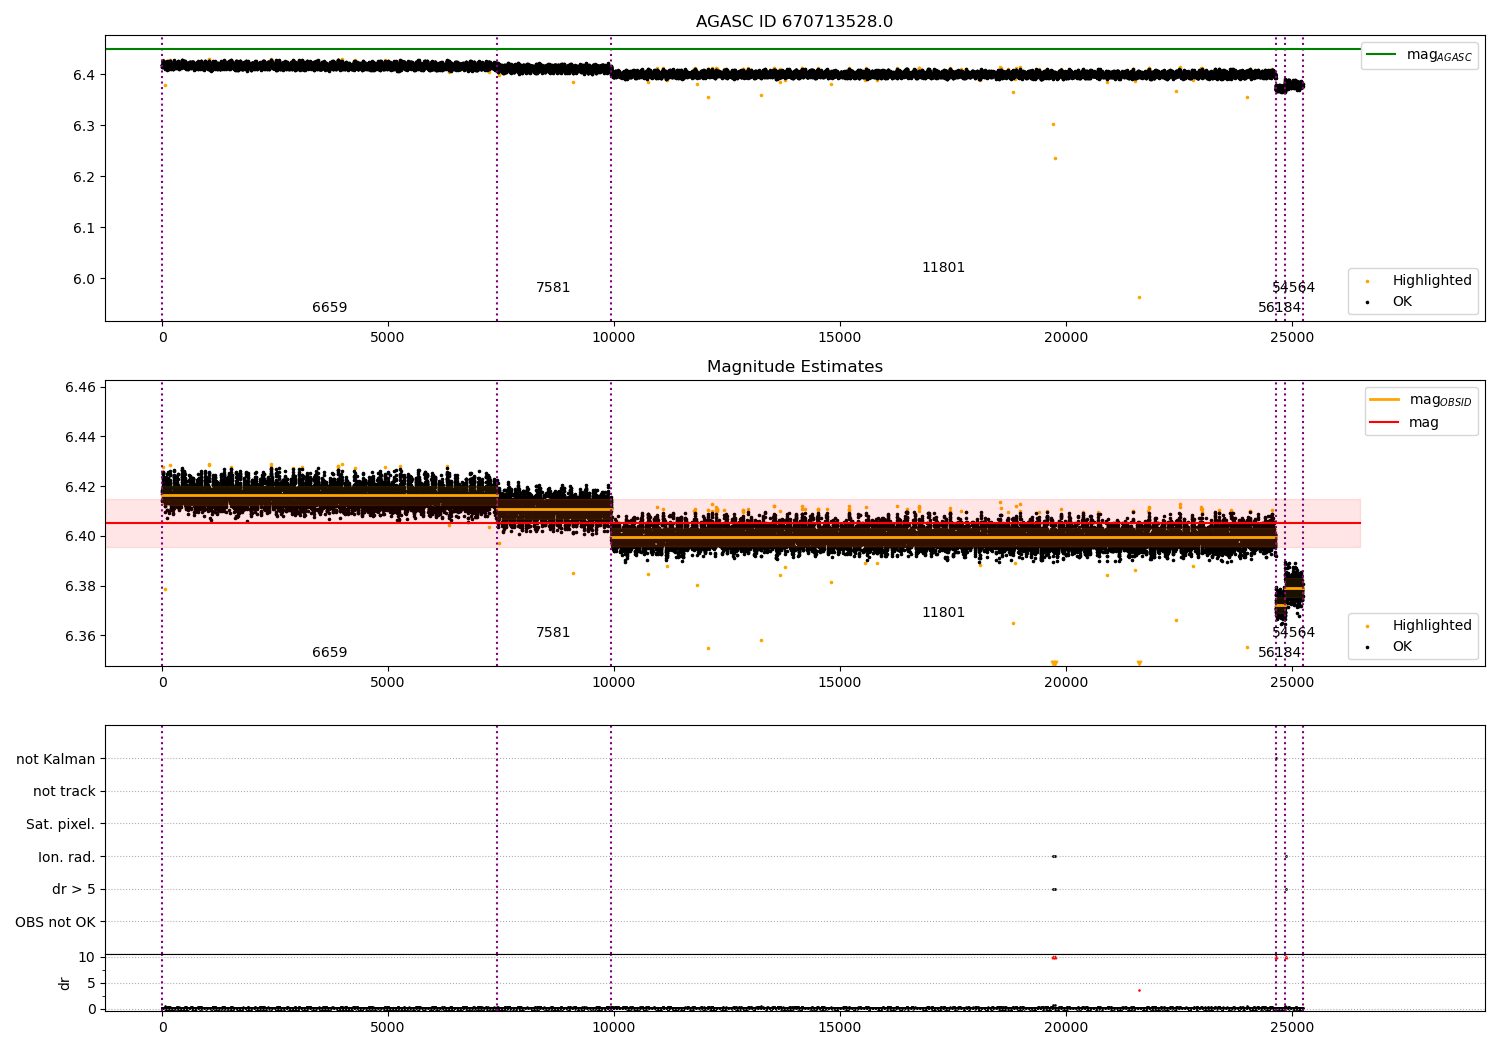Click the '5000' x tick under middle plot

(388, 683)
